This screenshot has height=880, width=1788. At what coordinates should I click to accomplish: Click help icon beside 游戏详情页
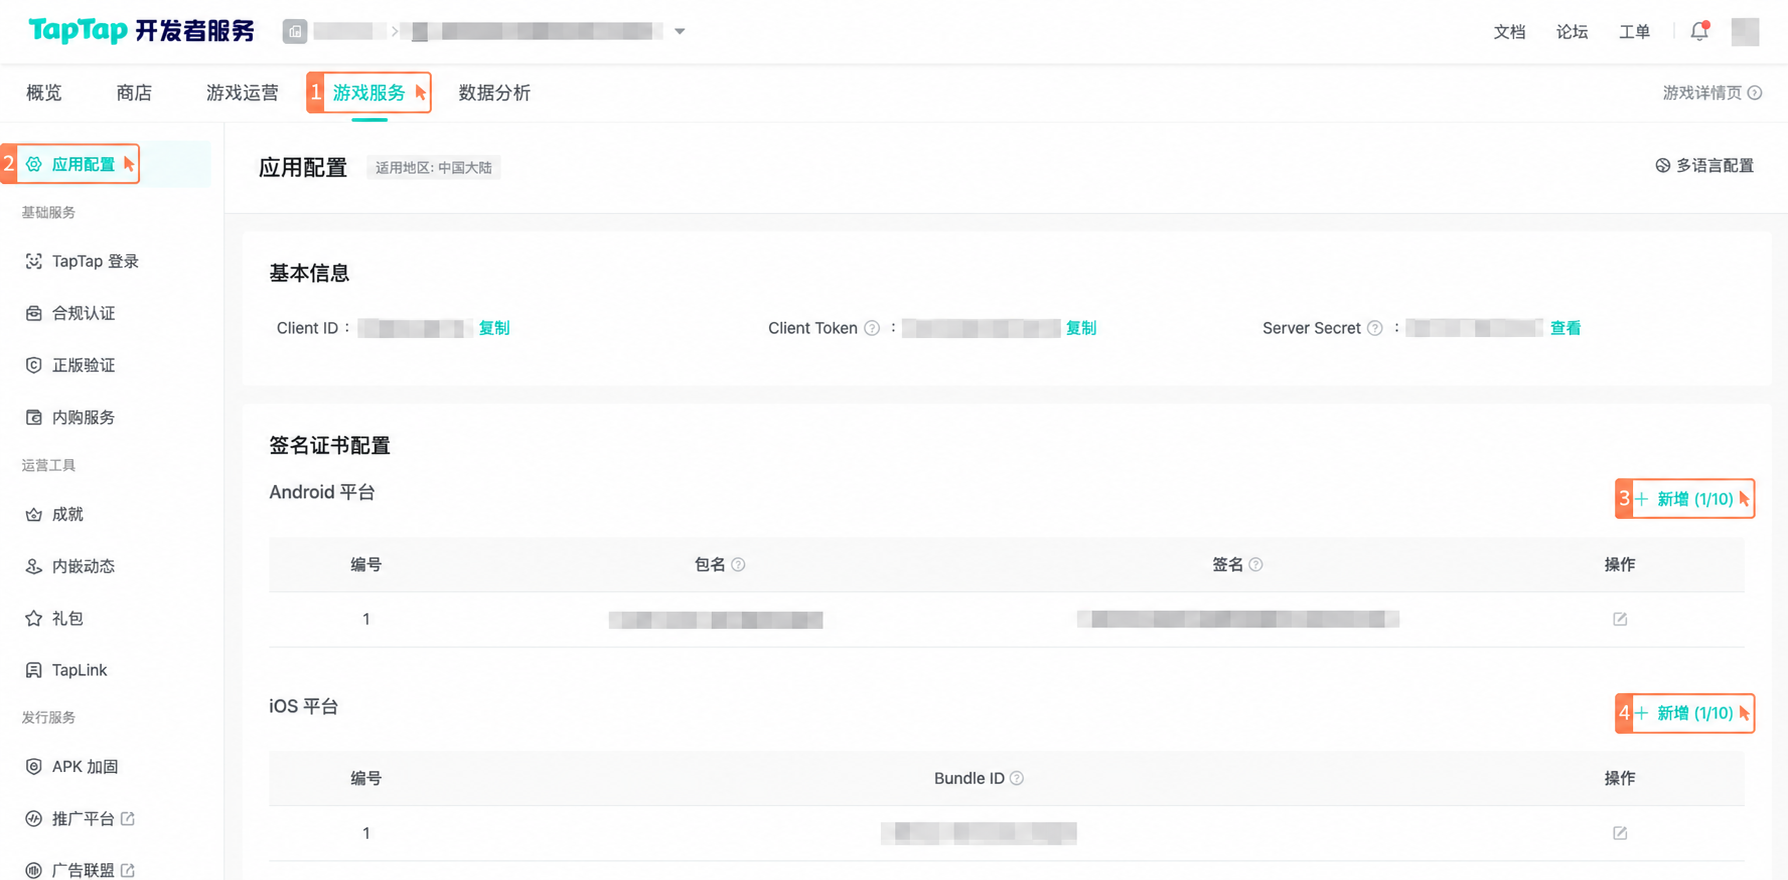click(x=1755, y=93)
